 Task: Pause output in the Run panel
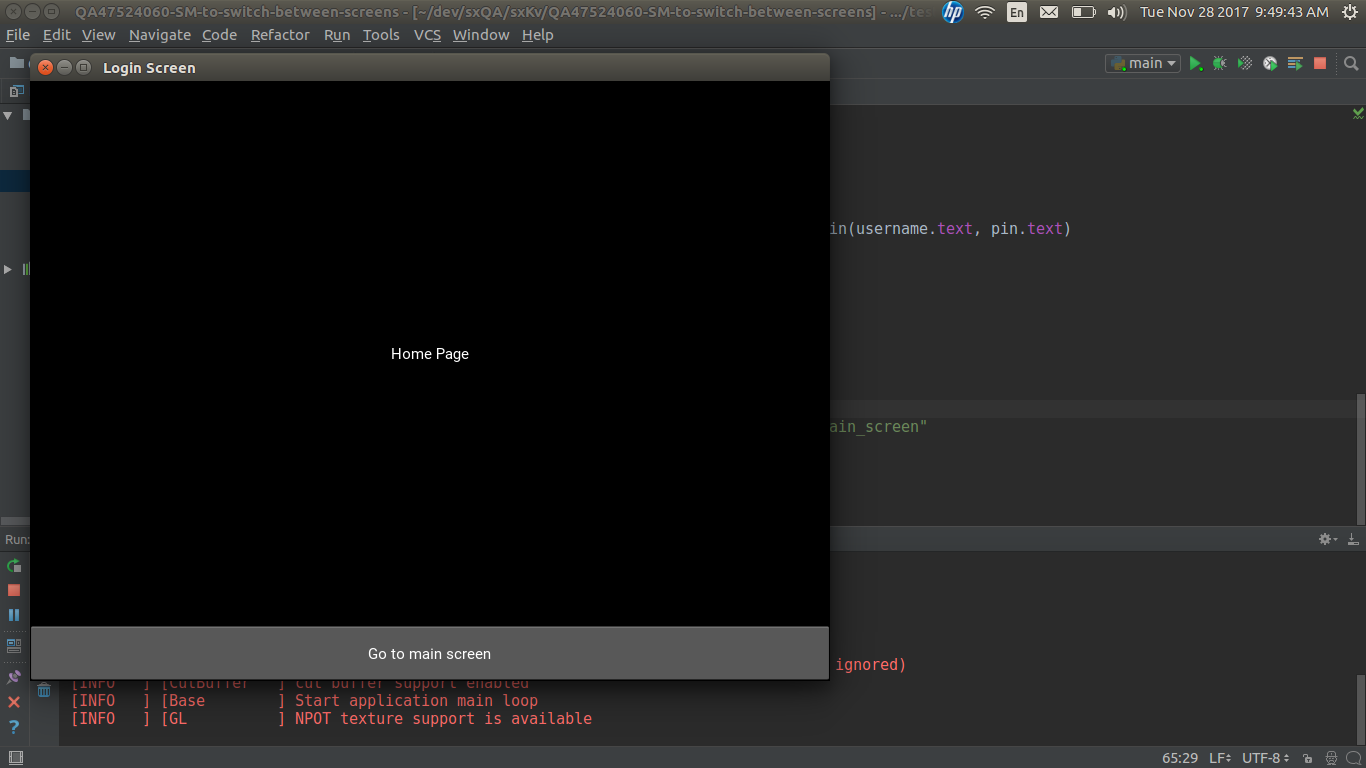(x=14, y=615)
